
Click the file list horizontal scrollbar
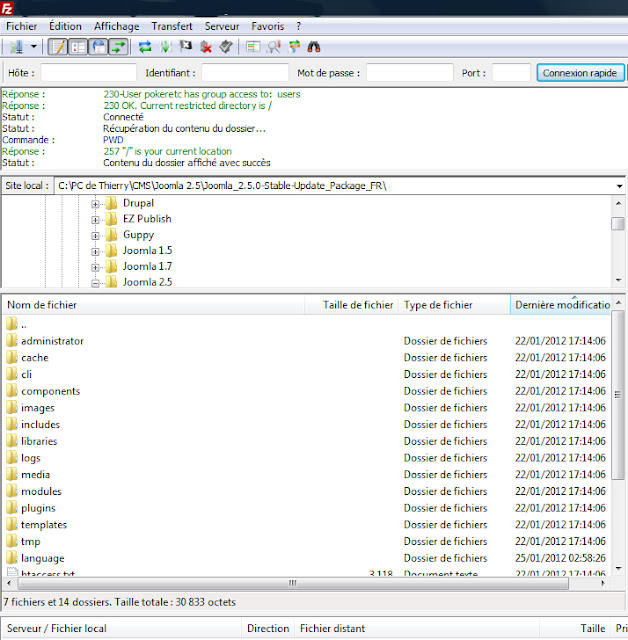293,583
